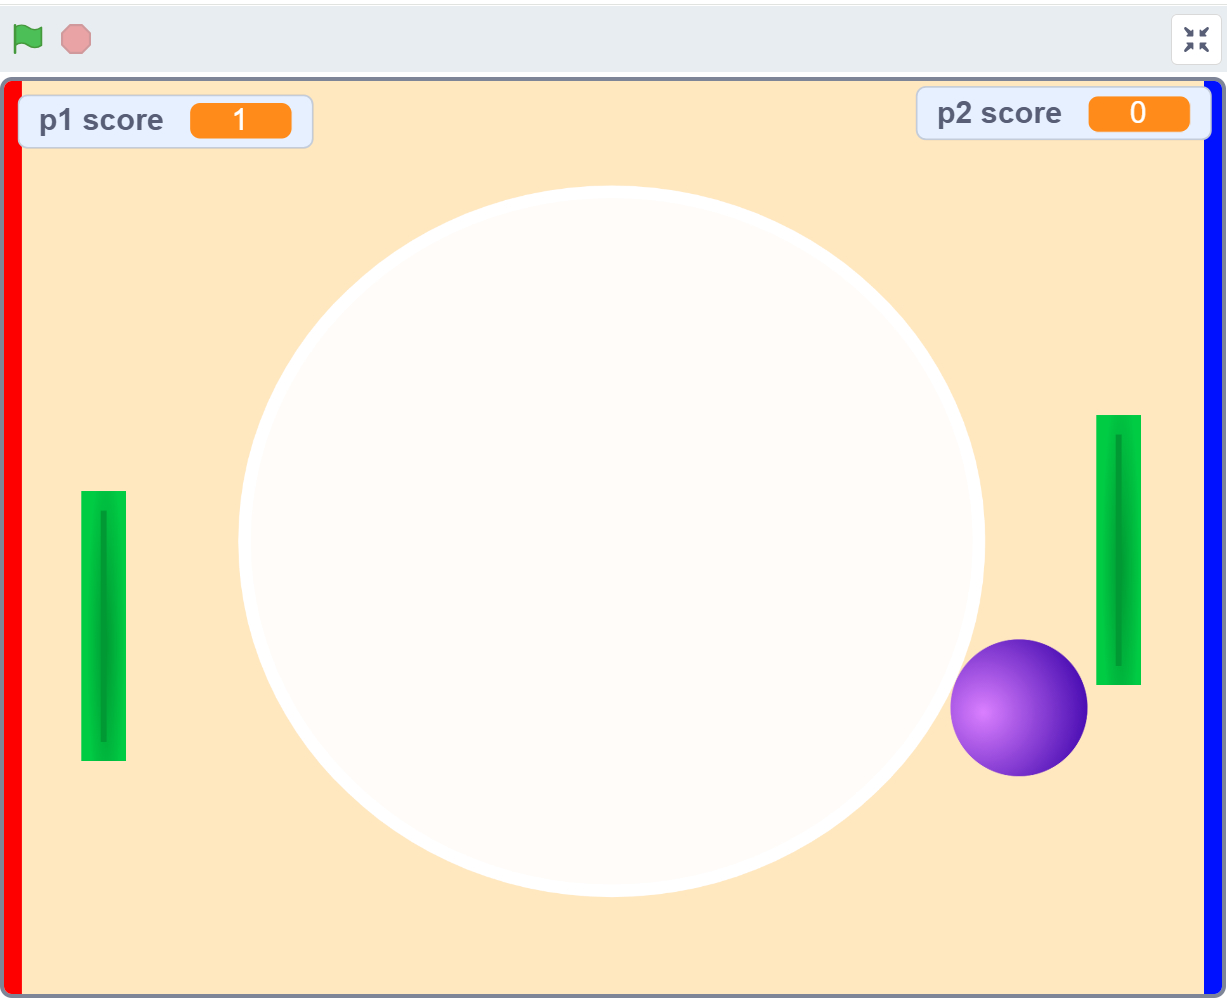Click the right green paddle
Screen dimensions: 1227x998
pos(1118,550)
